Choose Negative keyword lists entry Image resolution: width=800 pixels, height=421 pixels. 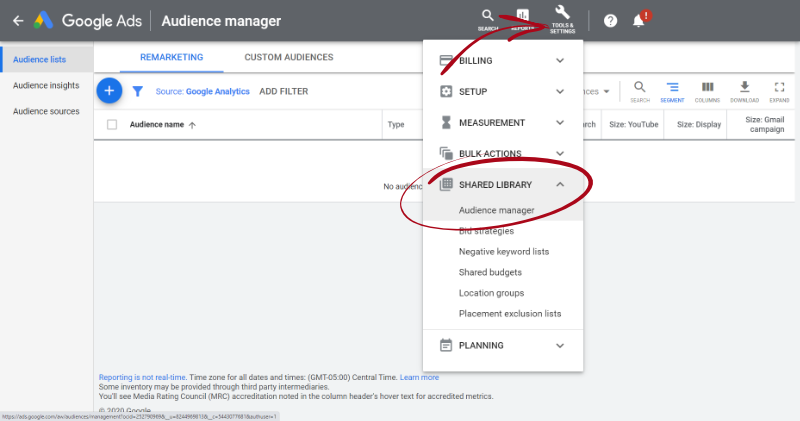pyautogui.click(x=503, y=252)
